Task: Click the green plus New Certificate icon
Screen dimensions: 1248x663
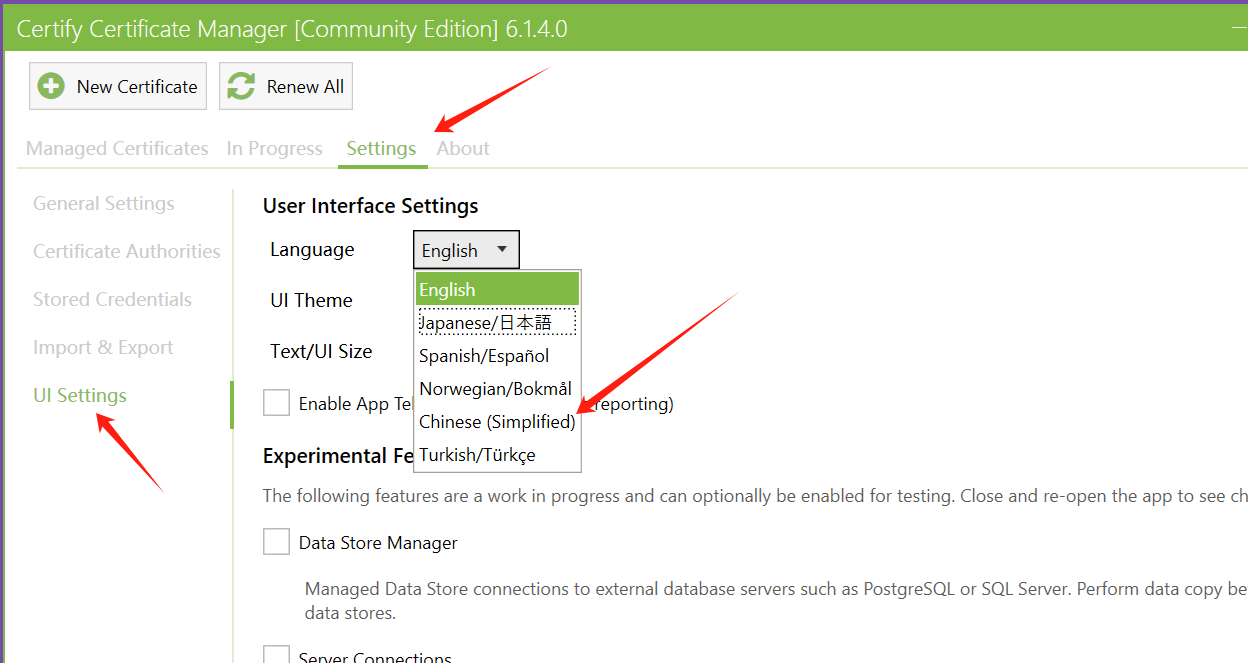Action: coord(52,86)
